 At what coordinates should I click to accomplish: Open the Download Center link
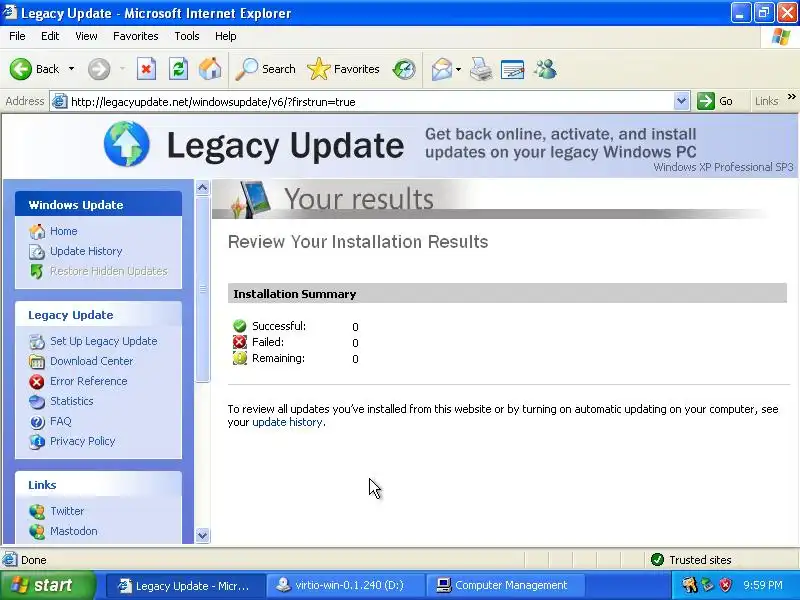[92, 361]
